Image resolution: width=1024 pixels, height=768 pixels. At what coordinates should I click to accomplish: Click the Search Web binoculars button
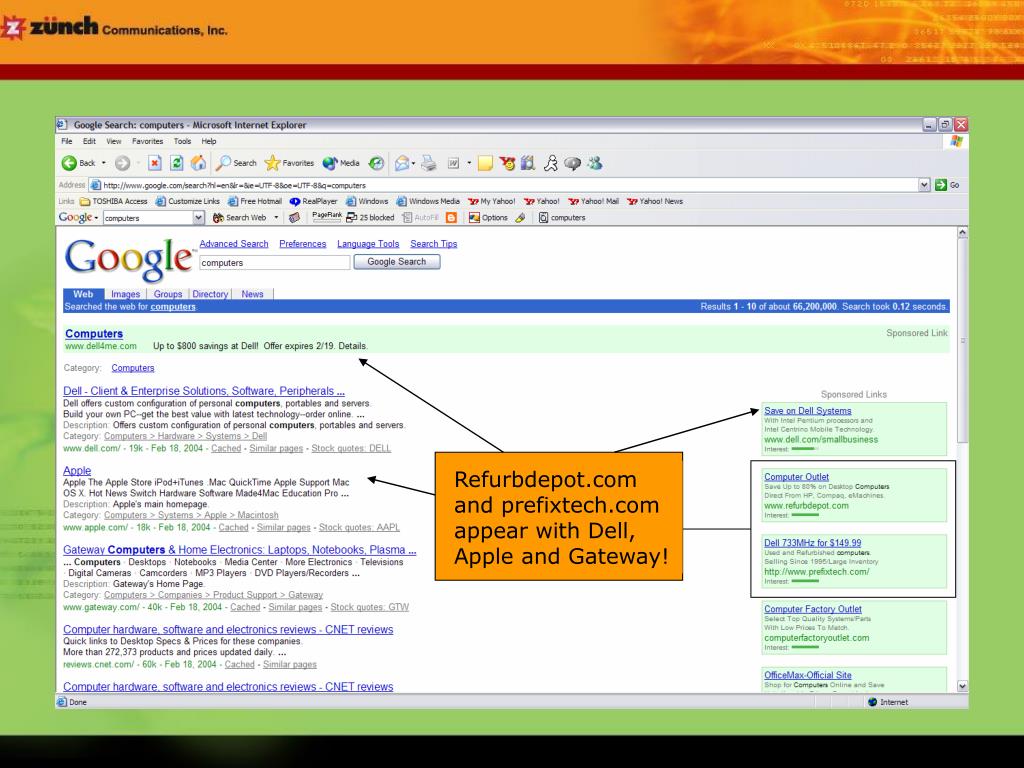pos(240,217)
